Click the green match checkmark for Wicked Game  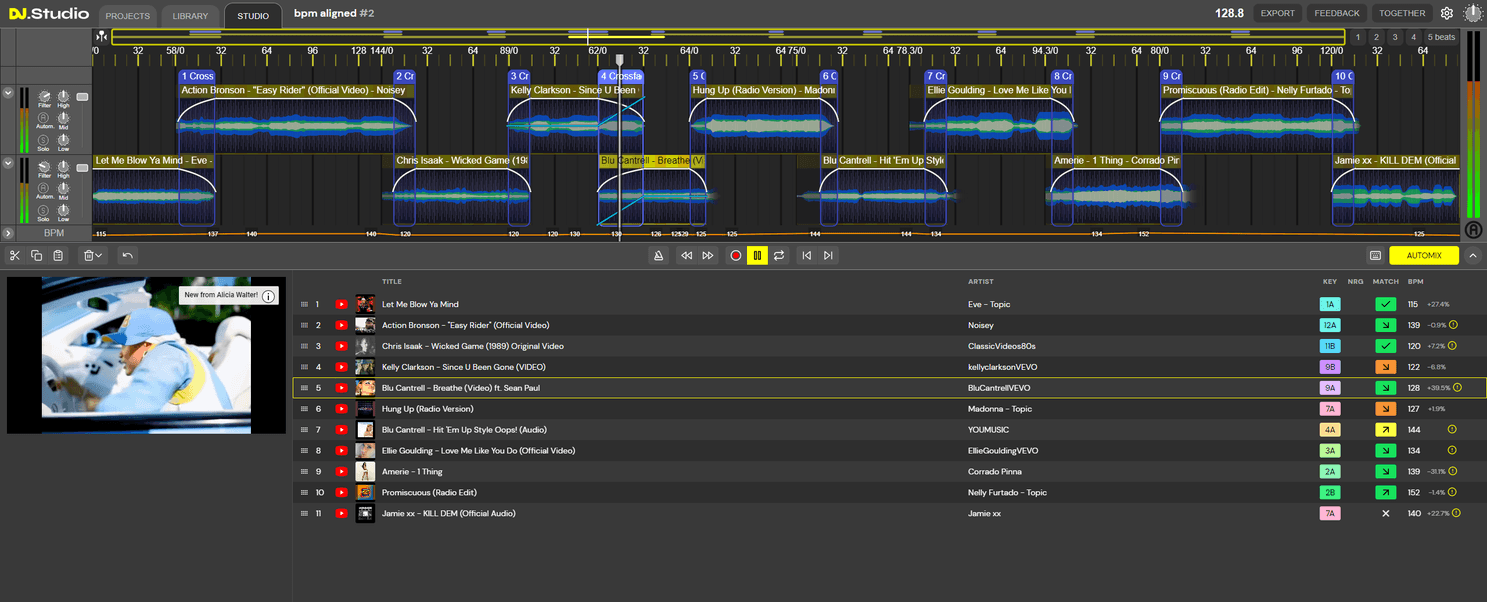(1385, 346)
